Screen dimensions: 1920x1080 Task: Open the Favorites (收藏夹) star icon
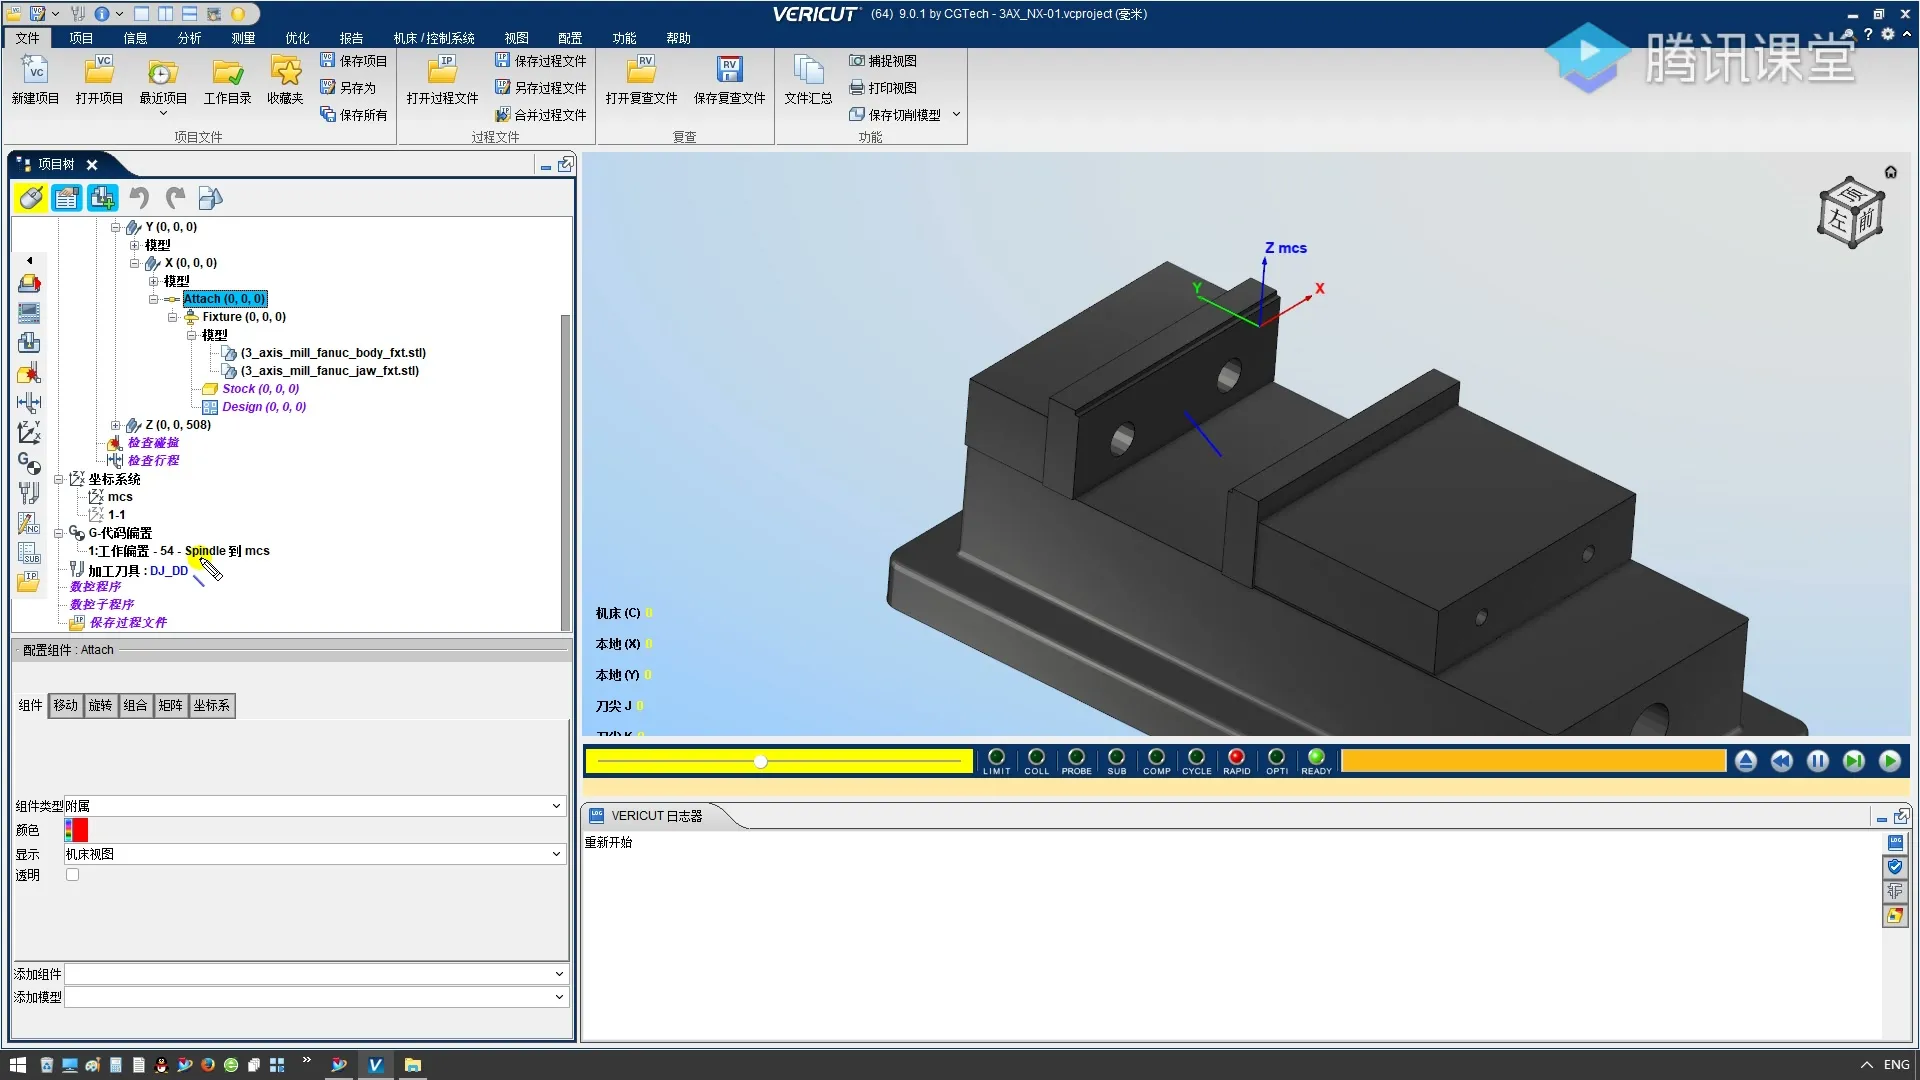[x=285, y=71]
